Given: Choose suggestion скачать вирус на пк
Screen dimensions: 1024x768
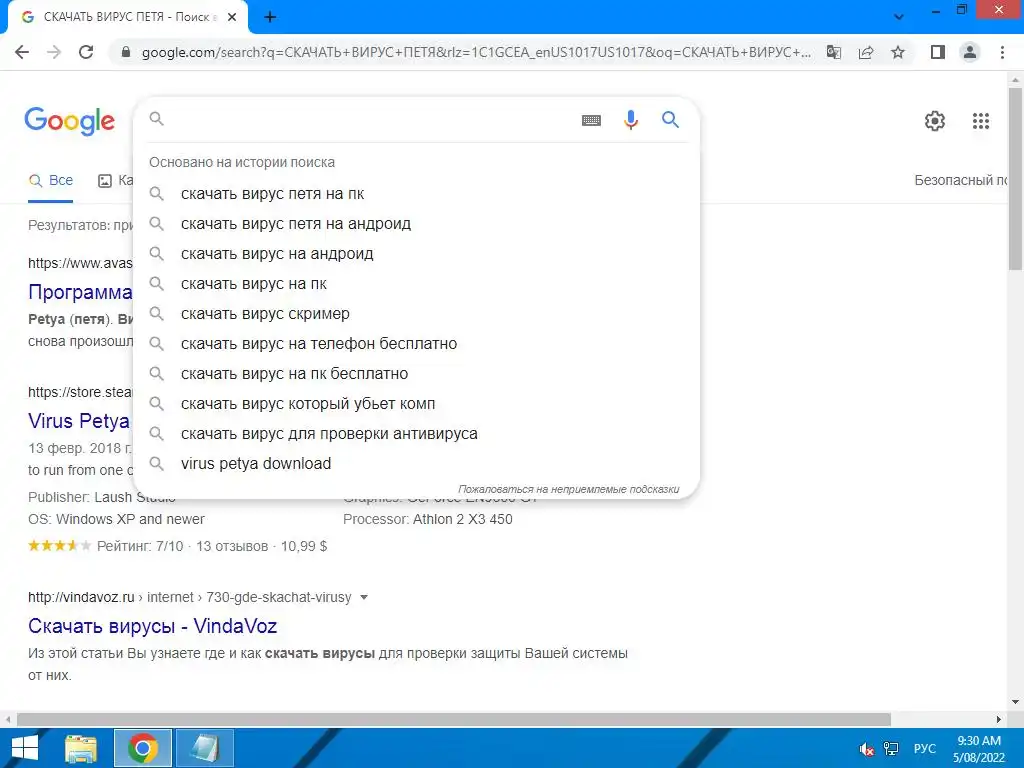Looking at the screenshot, I should [x=417, y=284].
